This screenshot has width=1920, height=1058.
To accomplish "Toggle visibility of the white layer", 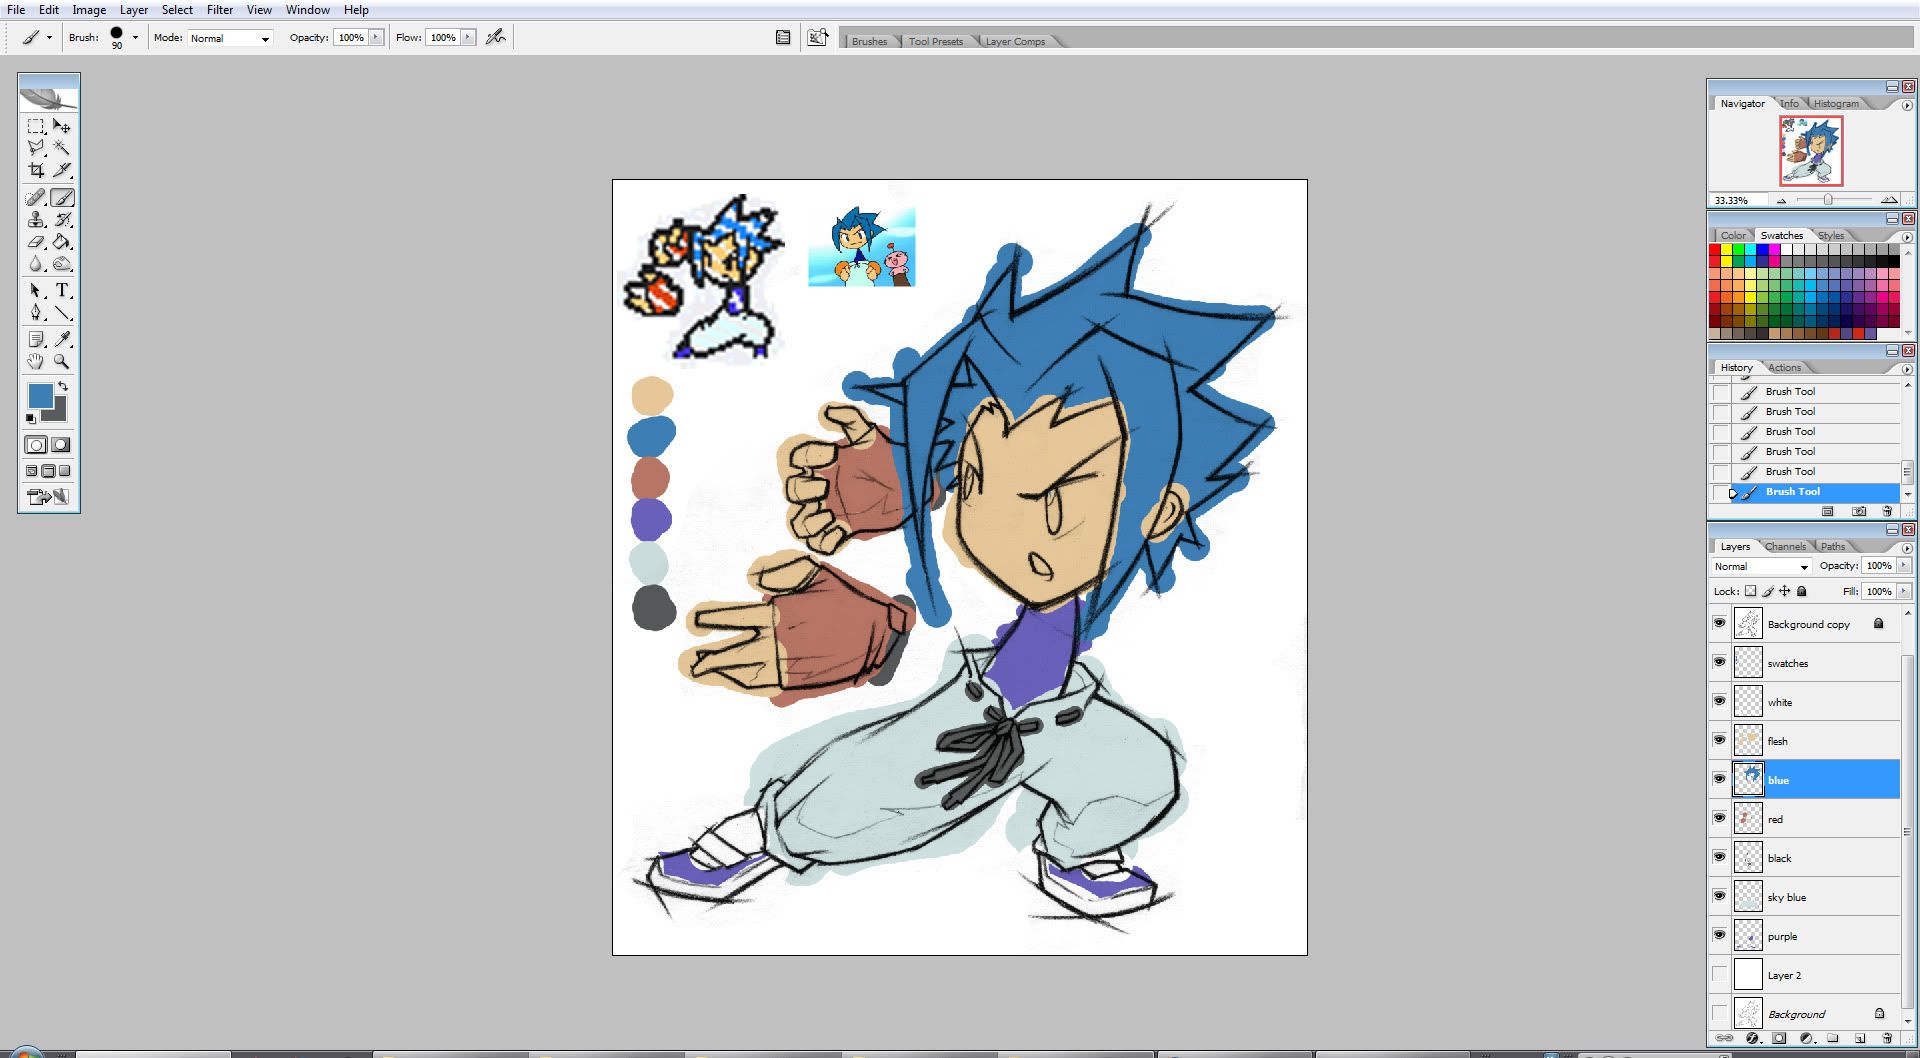I will (1719, 701).
